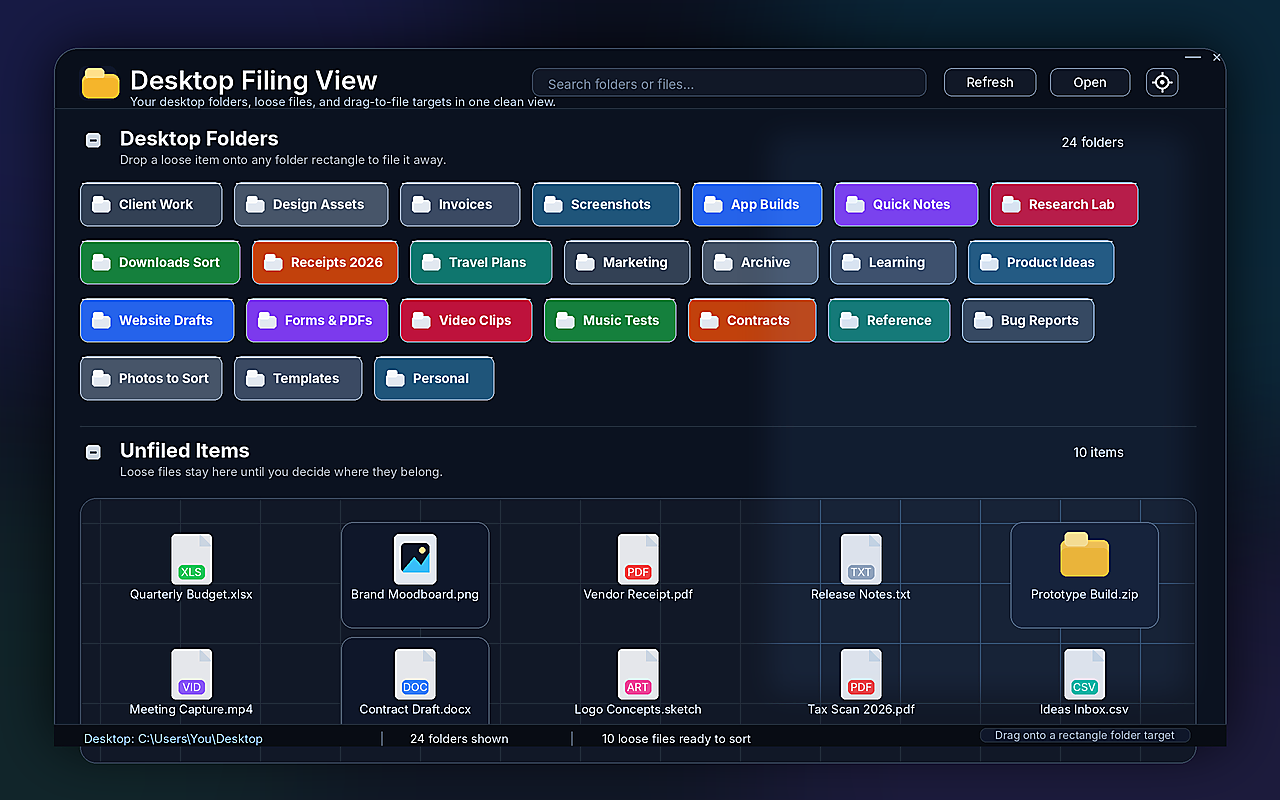Click the '24 folders shown' status text
This screenshot has width=1280, height=800.
click(459, 739)
